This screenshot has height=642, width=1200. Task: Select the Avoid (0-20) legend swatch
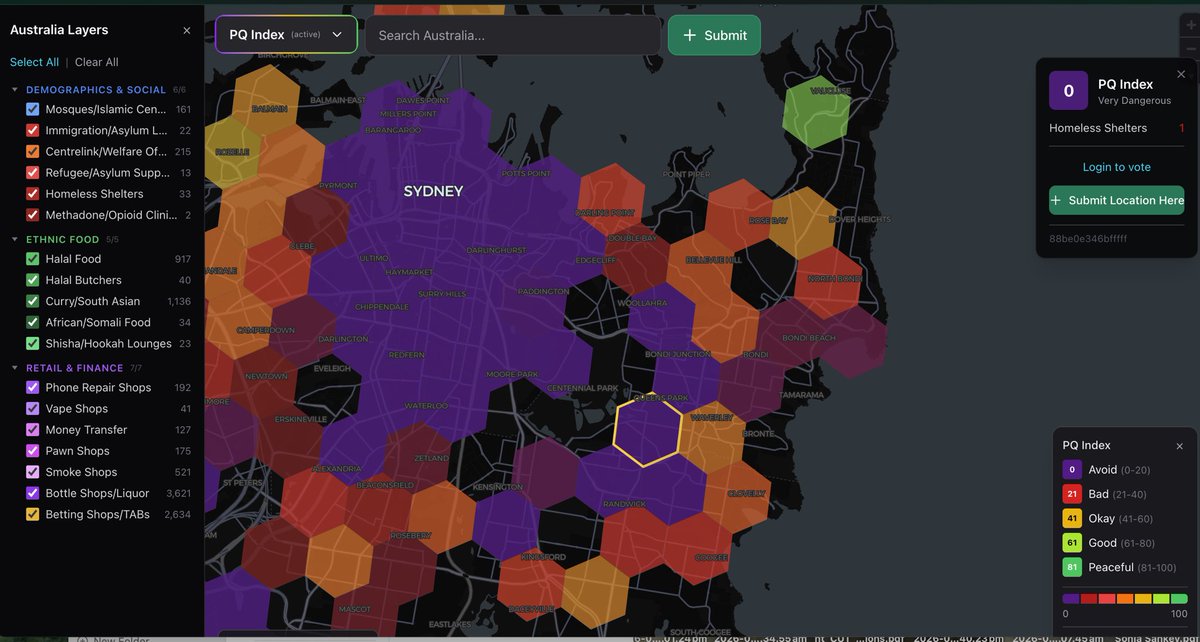[1072, 470]
